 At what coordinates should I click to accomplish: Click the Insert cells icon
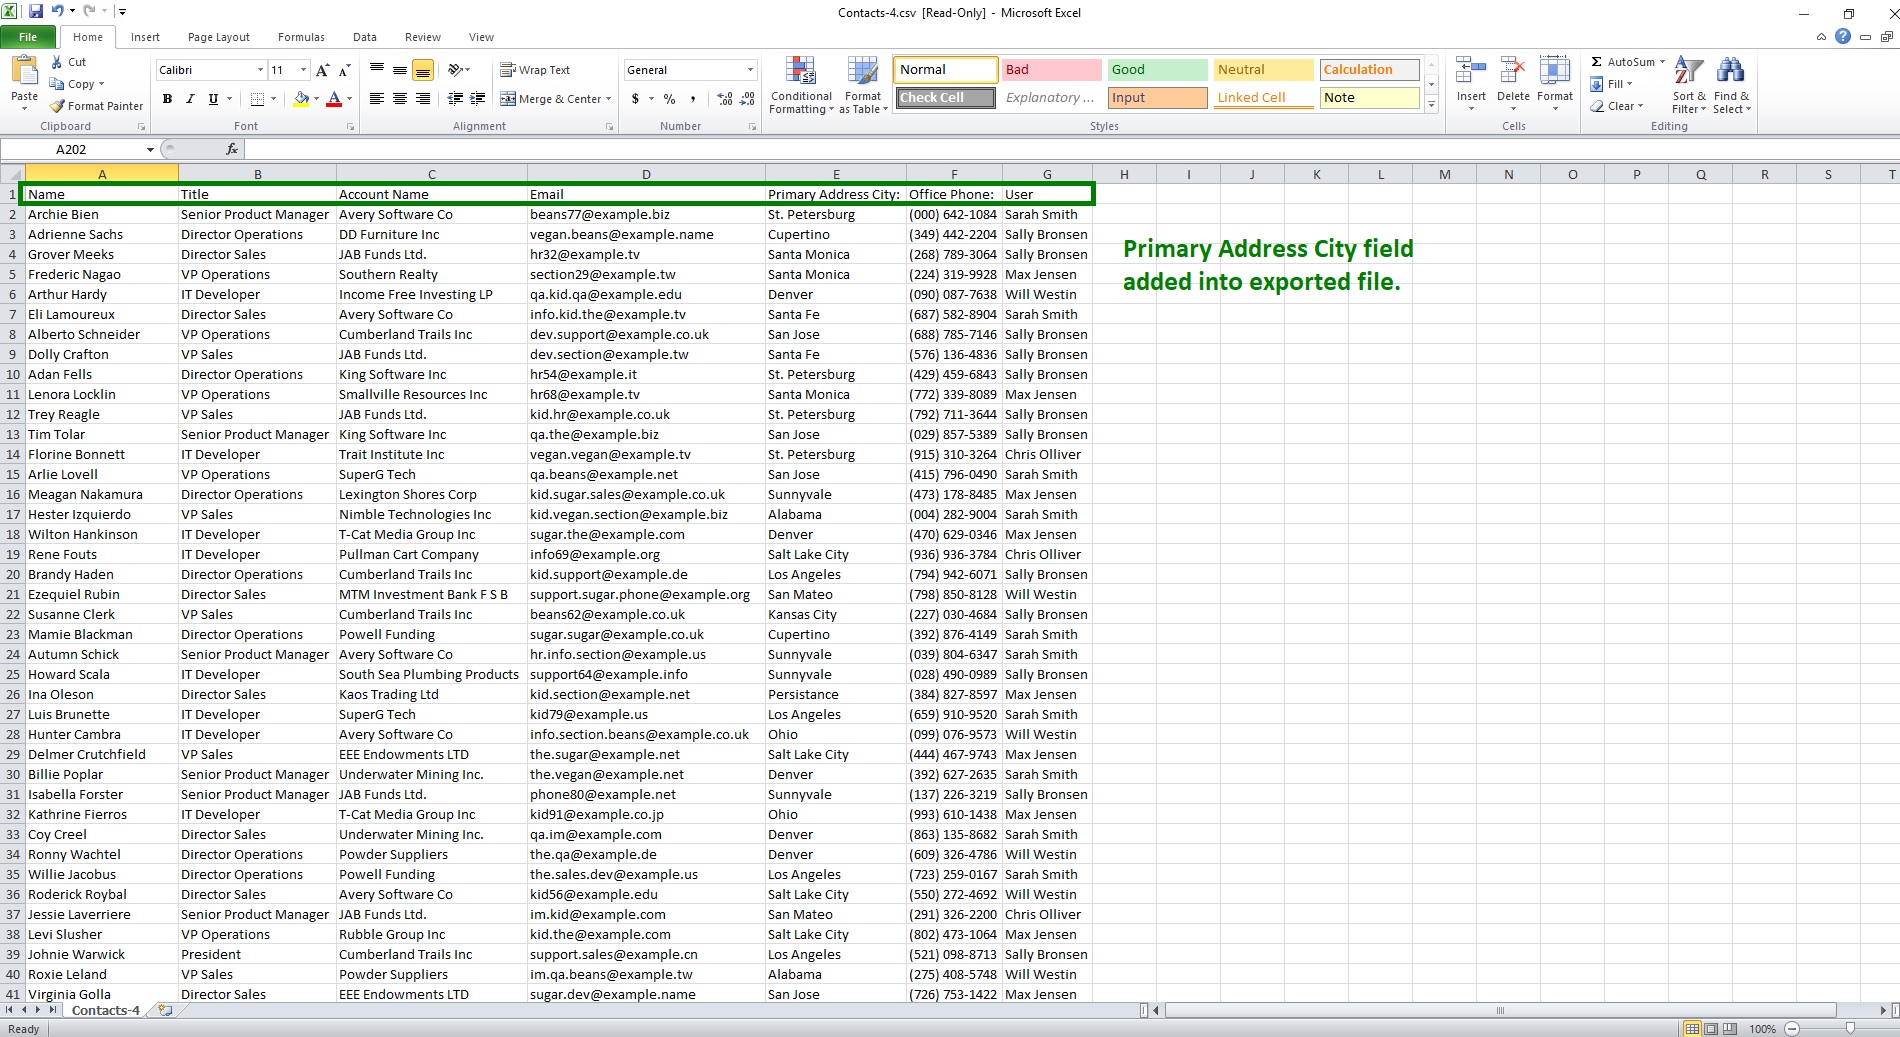(1470, 71)
